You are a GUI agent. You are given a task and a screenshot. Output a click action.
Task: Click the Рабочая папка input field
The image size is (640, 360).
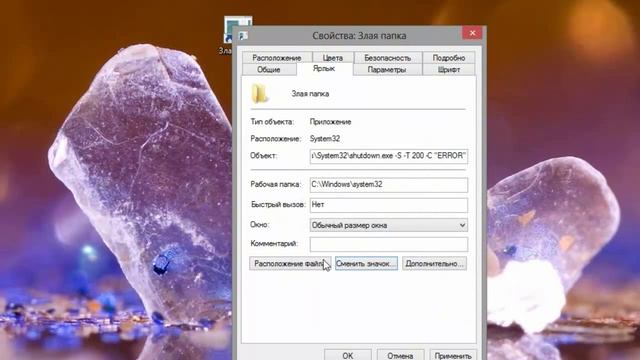(x=389, y=184)
